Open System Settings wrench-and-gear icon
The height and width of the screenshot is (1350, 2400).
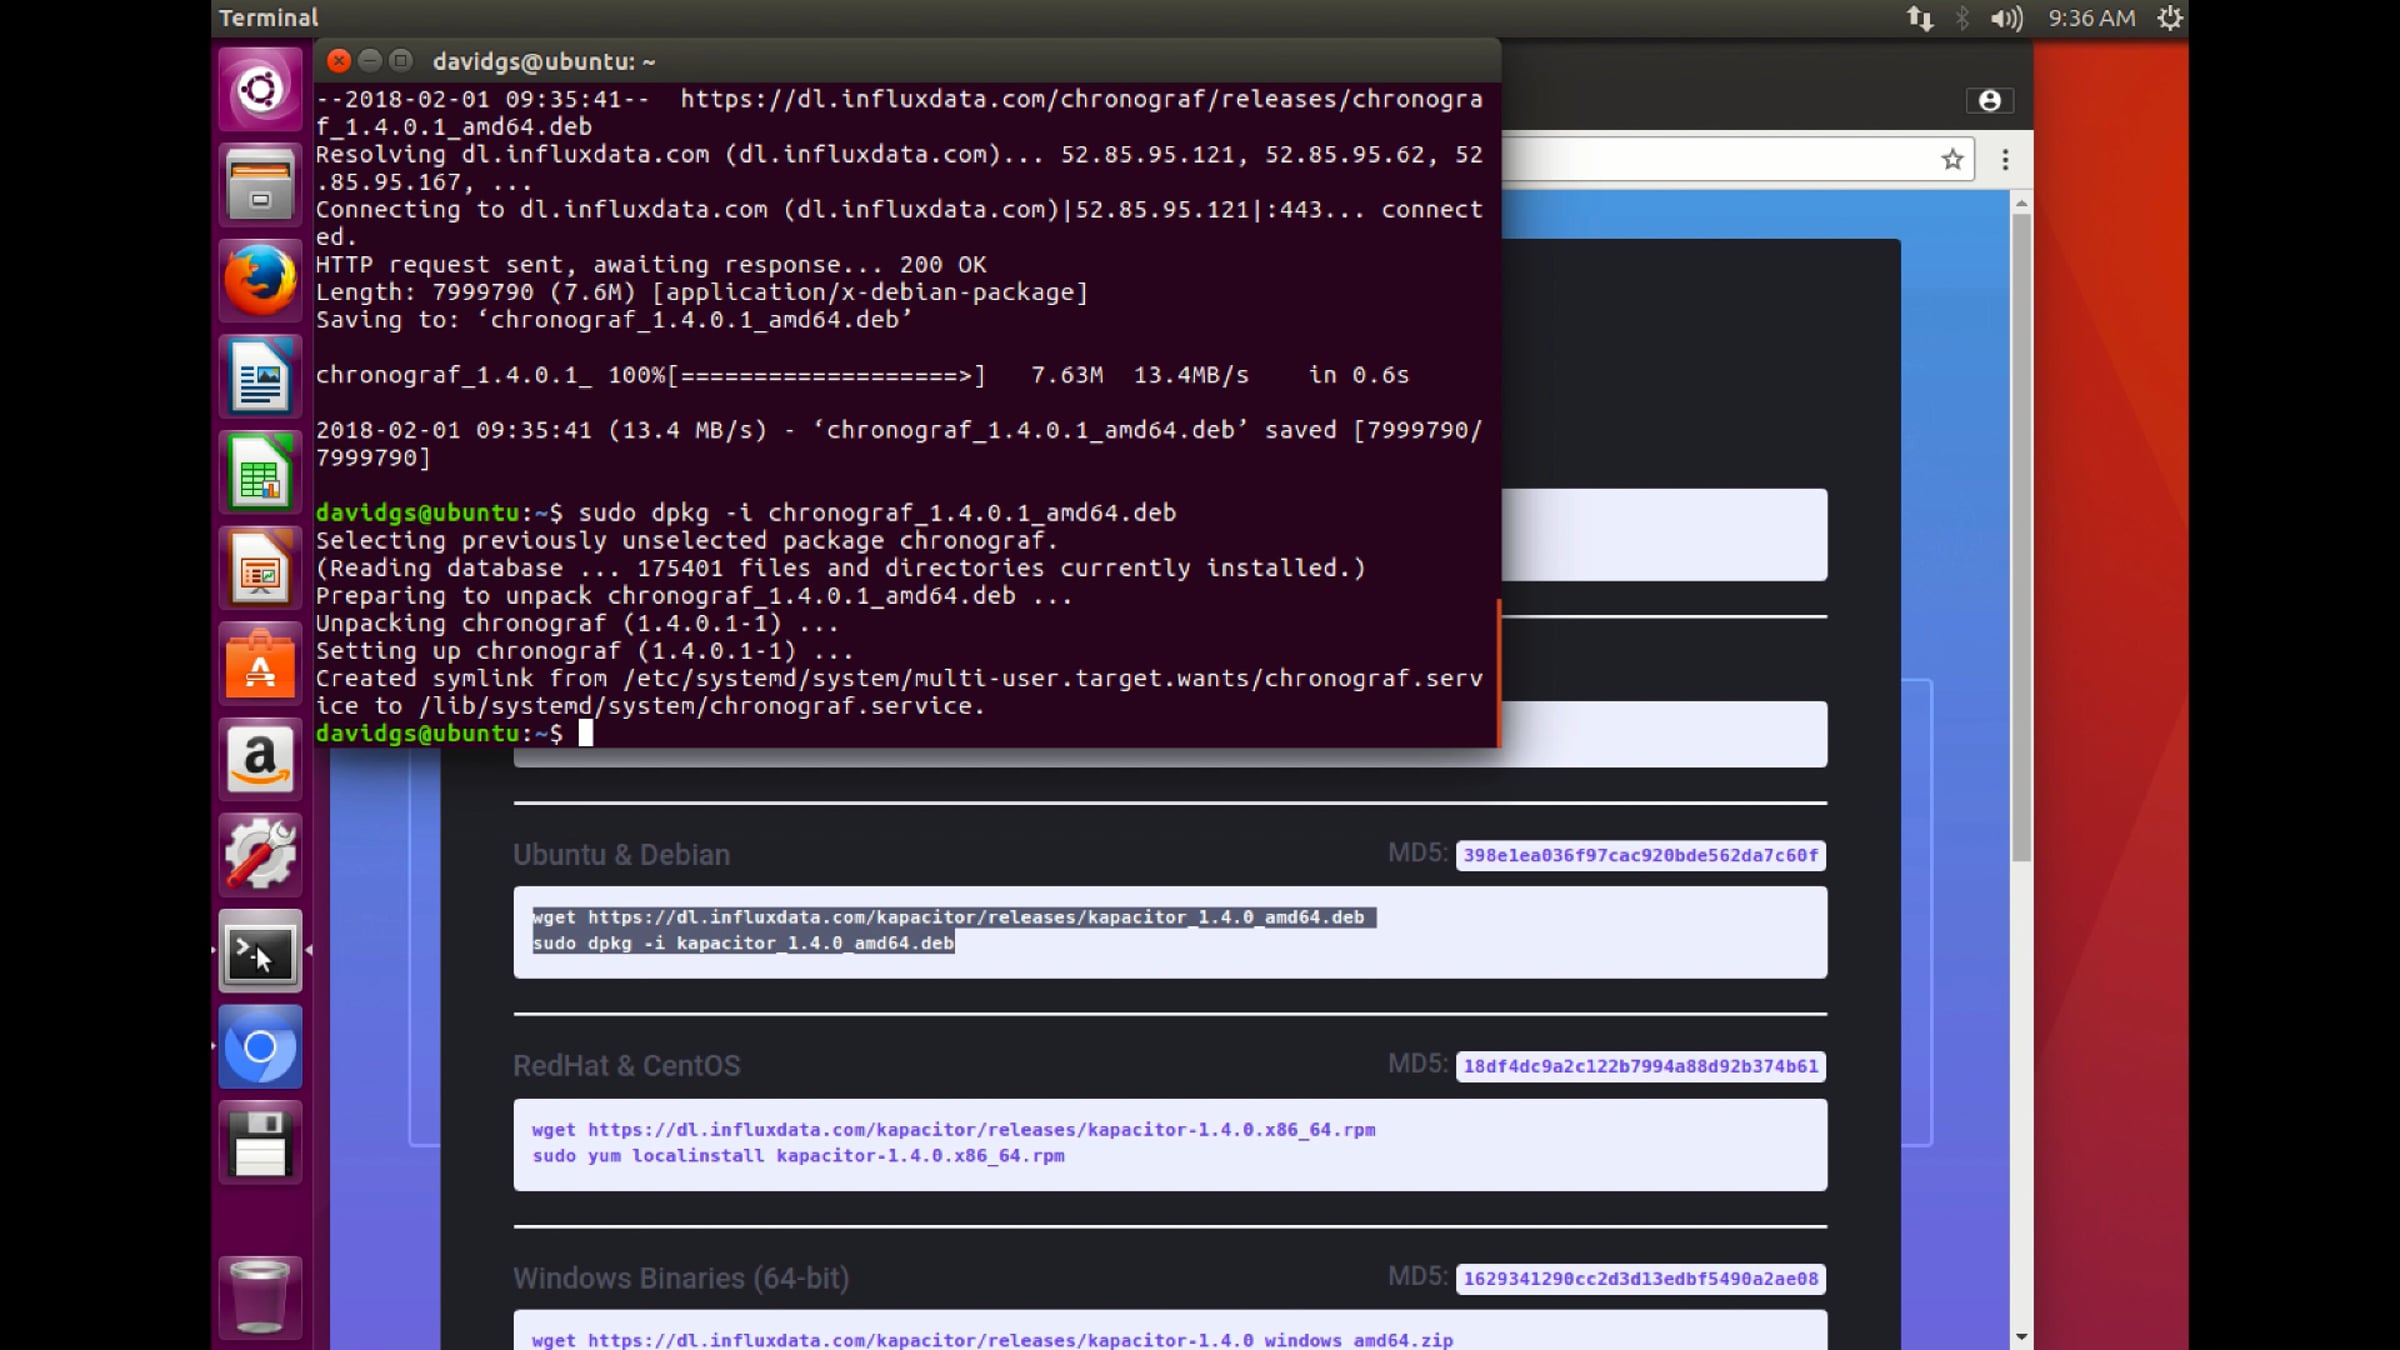tap(260, 855)
